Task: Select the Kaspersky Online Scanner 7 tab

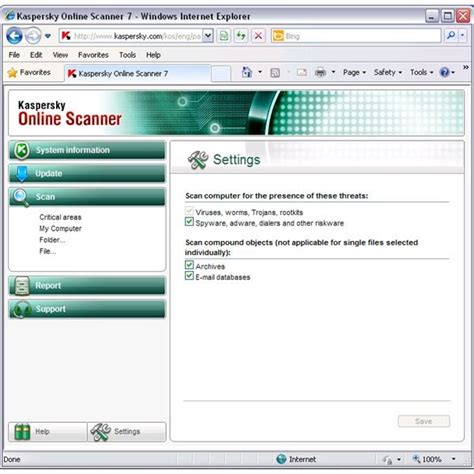Action: click(137, 73)
